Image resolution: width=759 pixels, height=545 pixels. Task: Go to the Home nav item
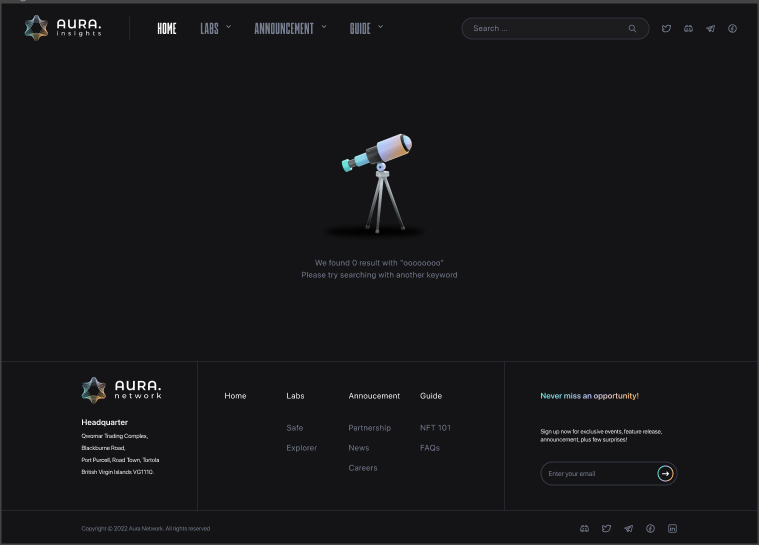(x=167, y=29)
